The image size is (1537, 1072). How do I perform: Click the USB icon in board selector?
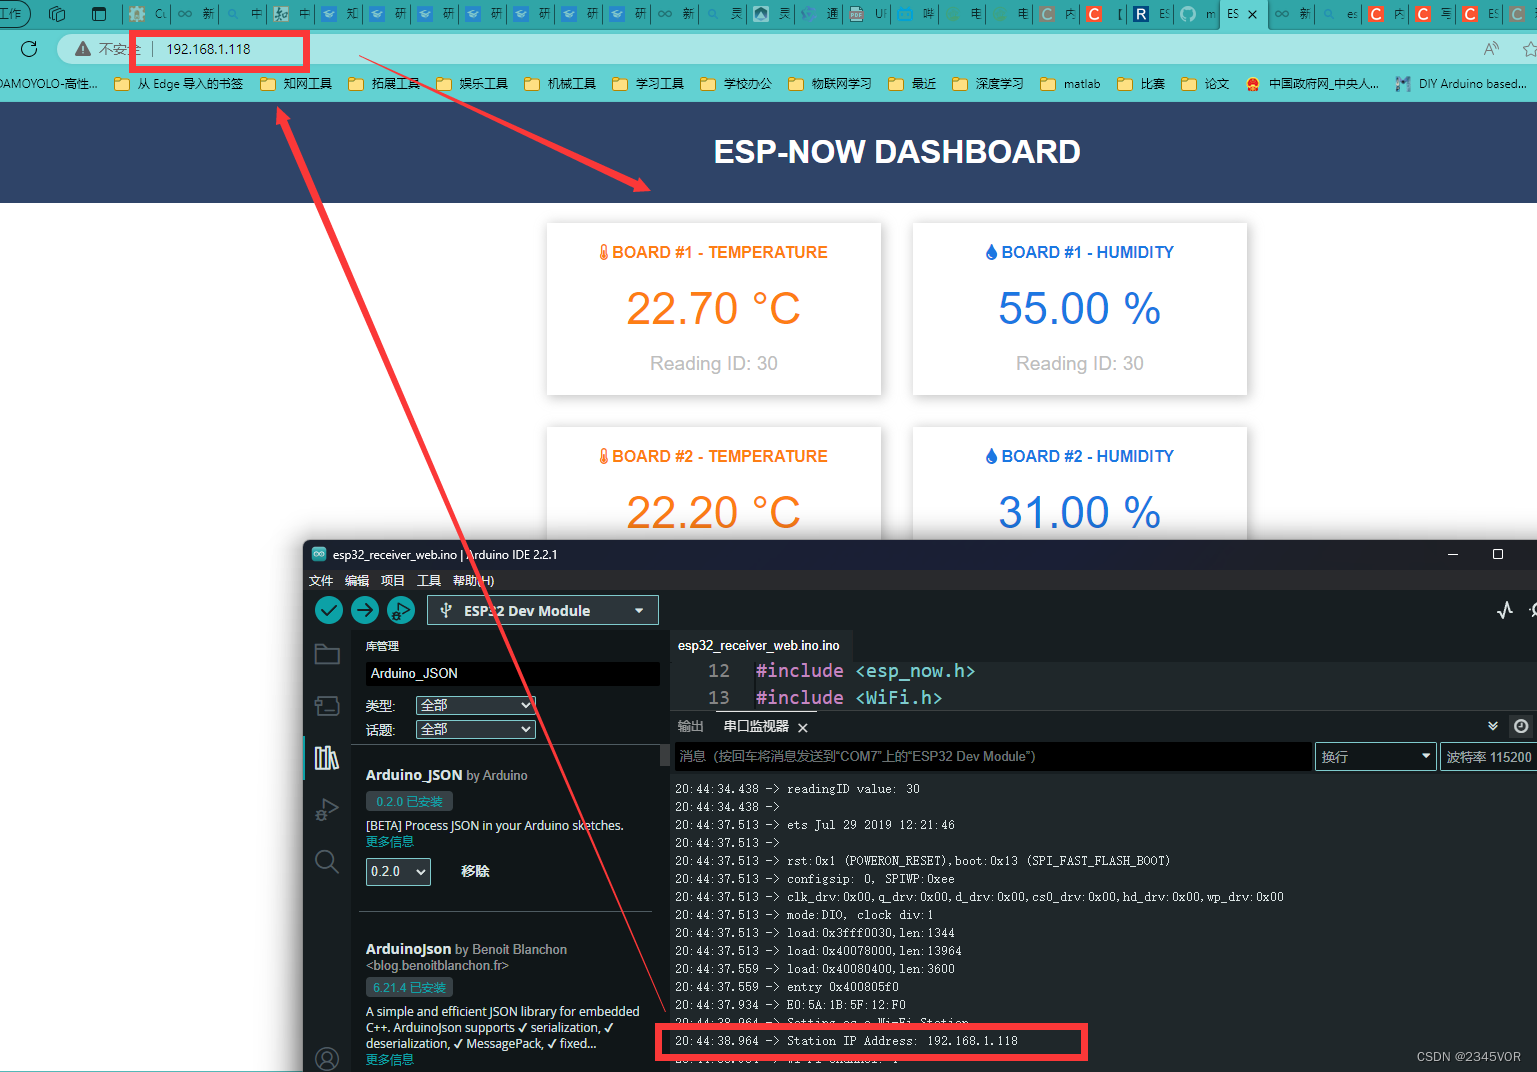click(446, 610)
